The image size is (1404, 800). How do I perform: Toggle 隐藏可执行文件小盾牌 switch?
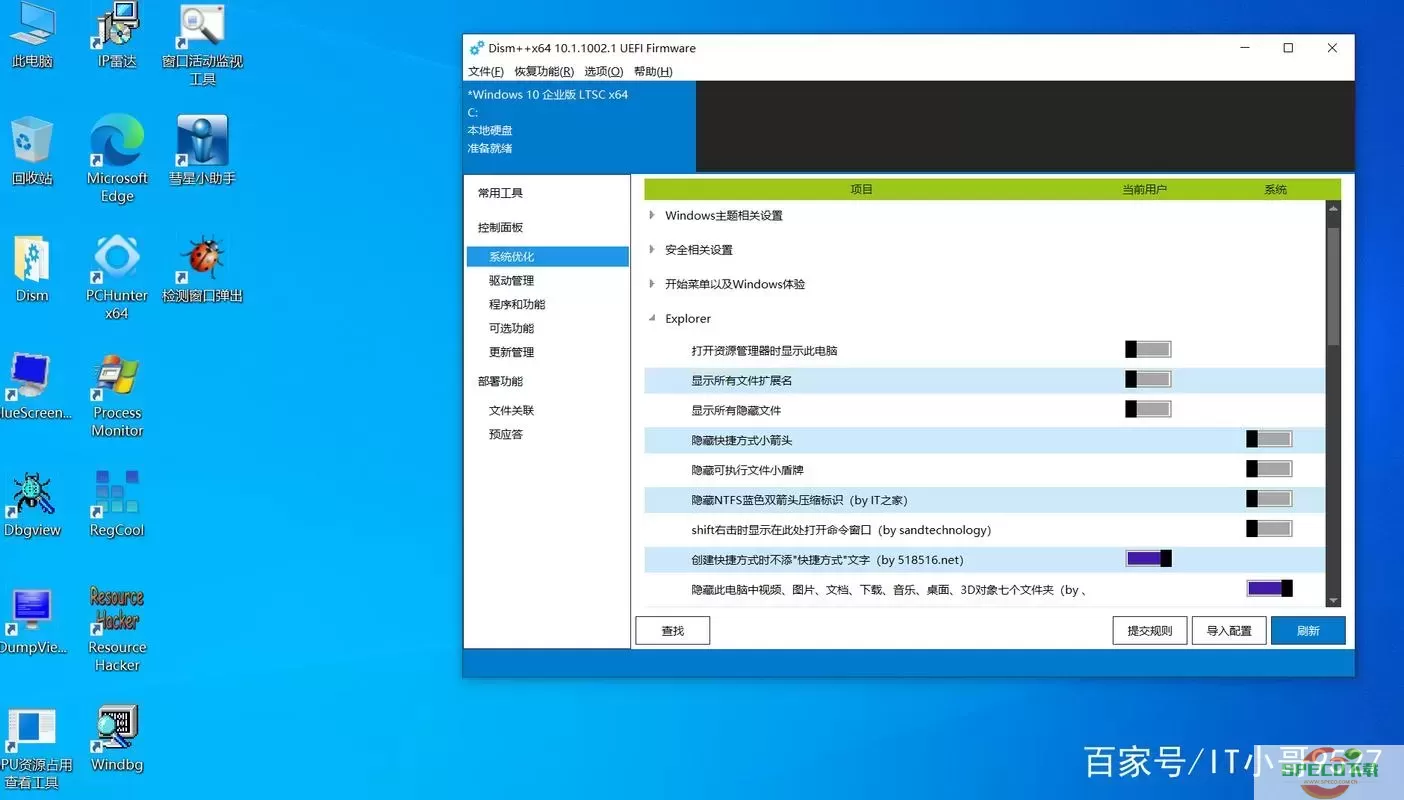1269,469
